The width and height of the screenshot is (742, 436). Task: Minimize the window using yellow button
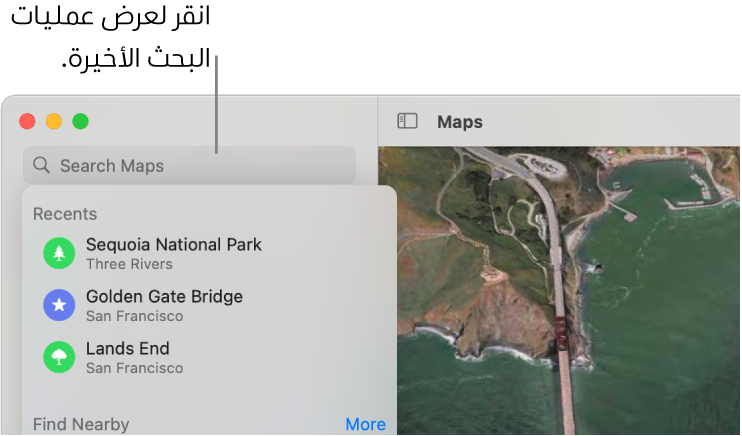click(54, 121)
